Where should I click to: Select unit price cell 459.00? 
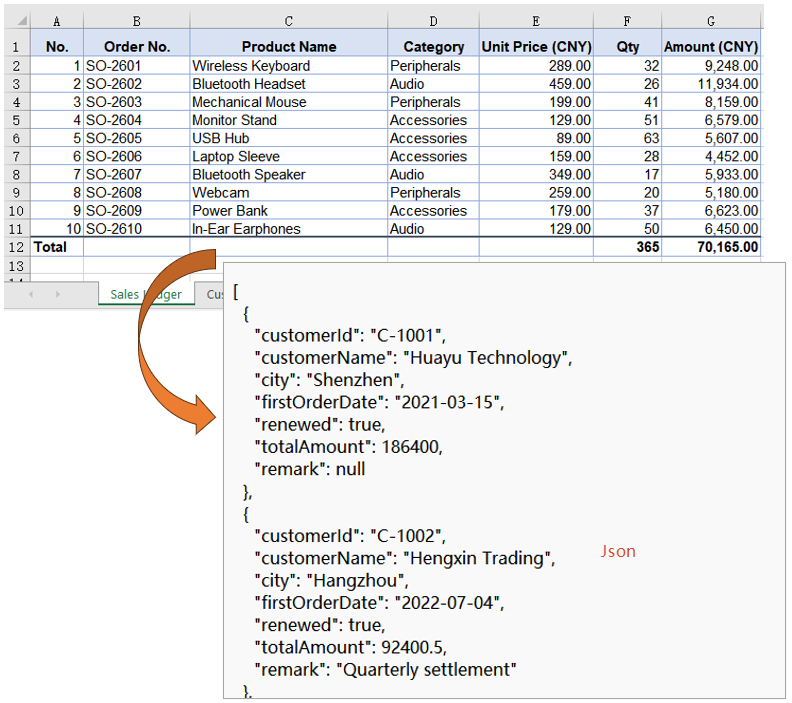(x=536, y=84)
